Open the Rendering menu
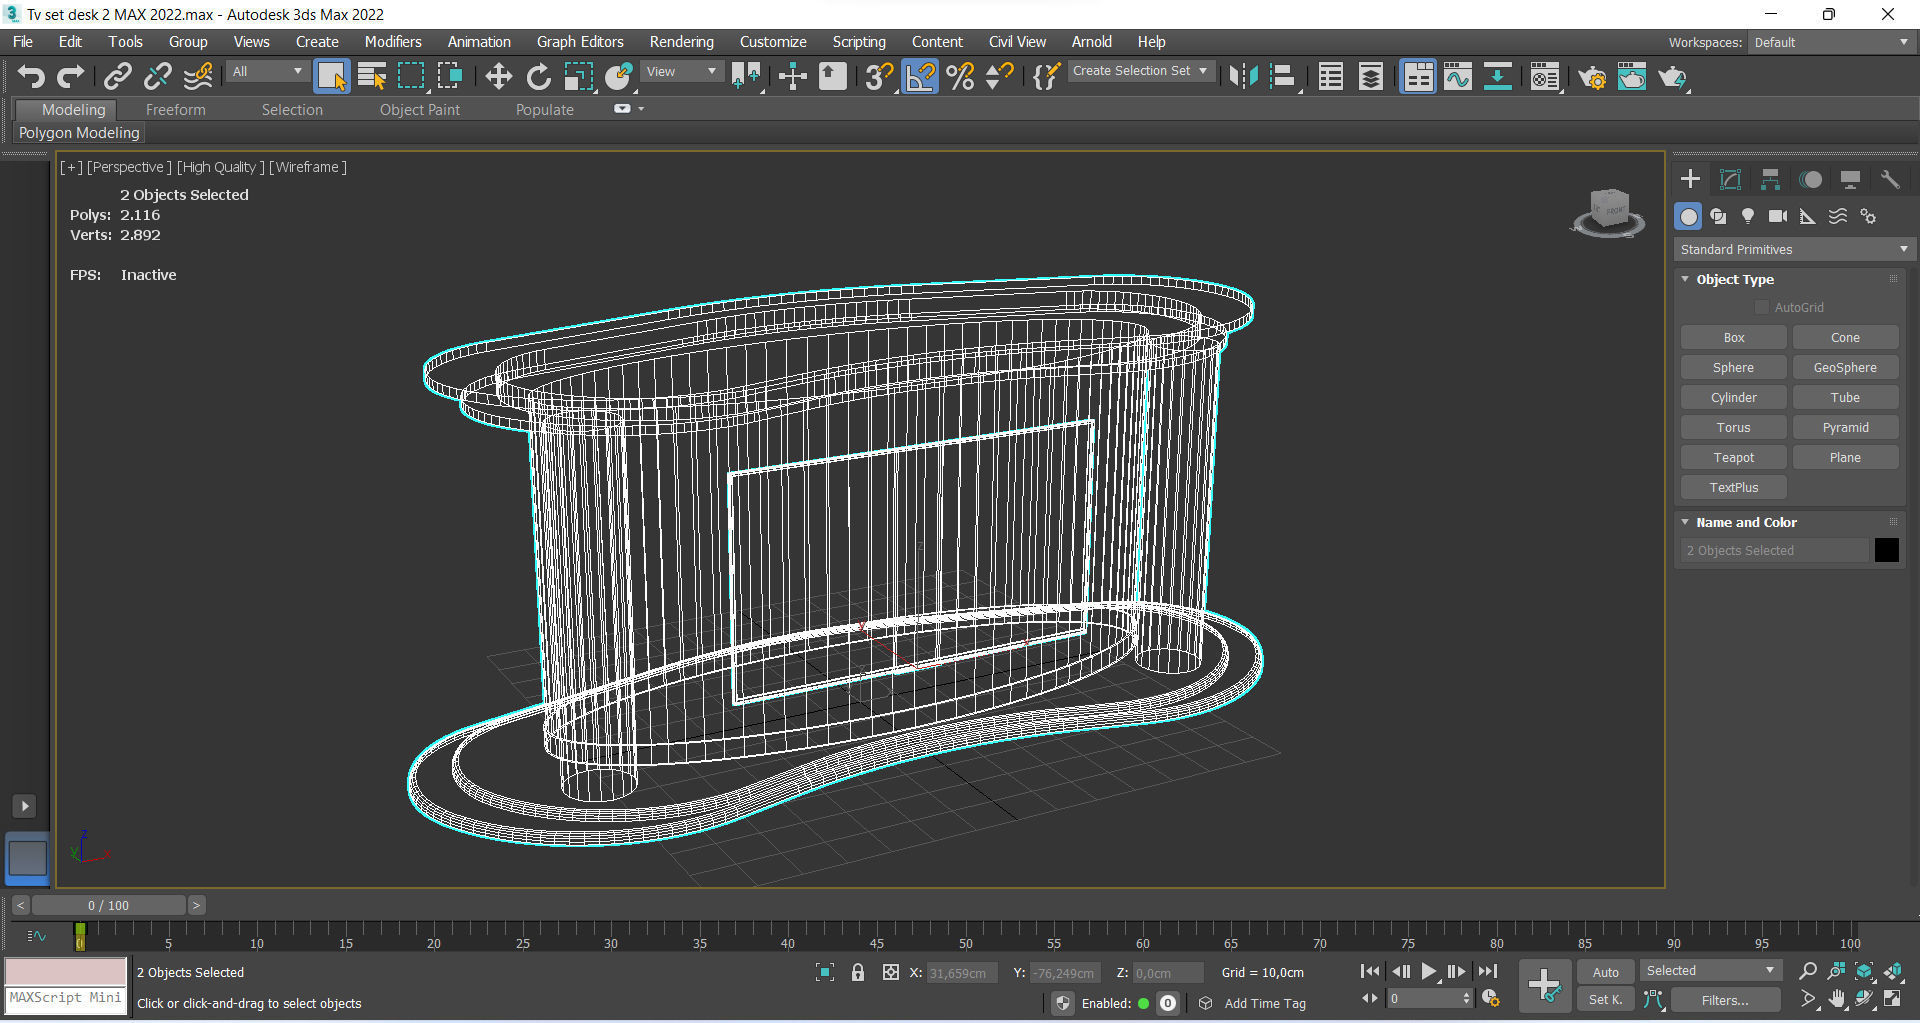Viewport: 1920px width, 1023px height. (x=681, y=42)
